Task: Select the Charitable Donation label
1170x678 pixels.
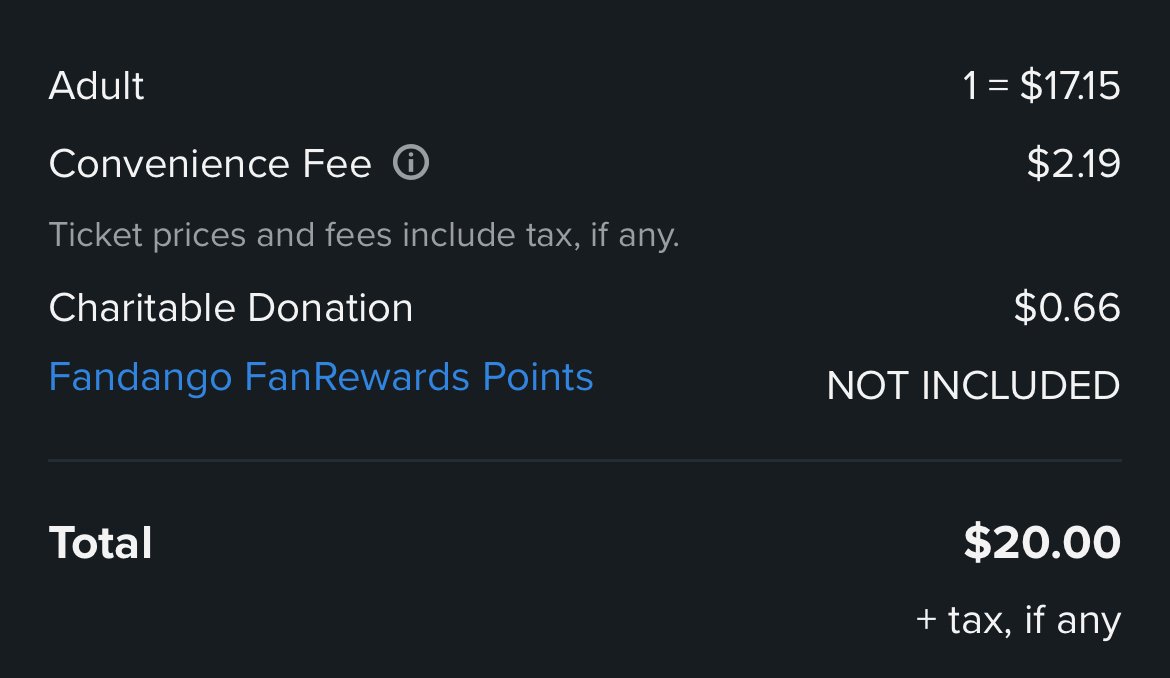Action: tap(231, 308)
